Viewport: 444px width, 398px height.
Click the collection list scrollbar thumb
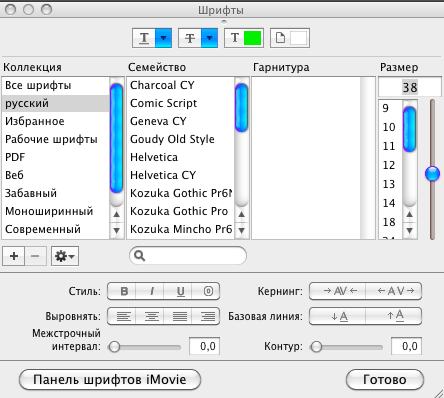pos(116,138)
